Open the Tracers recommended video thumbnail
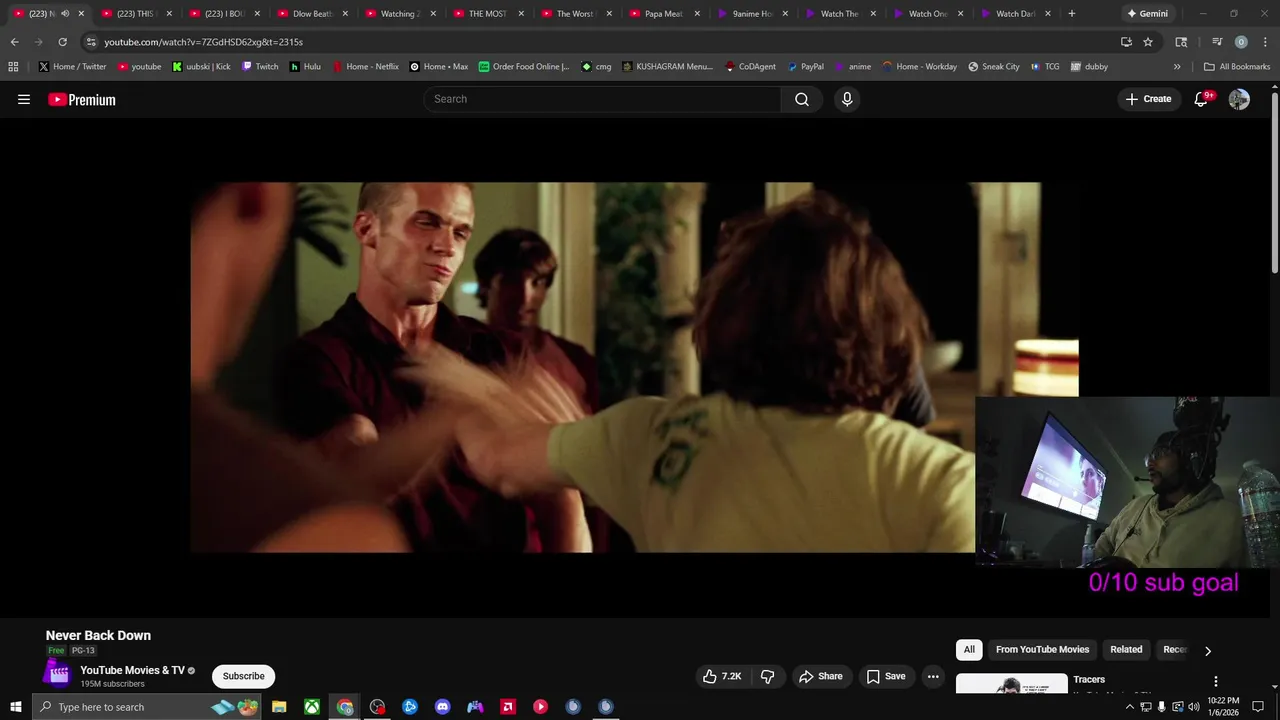1280x720 pixels. pos(1011,684)
